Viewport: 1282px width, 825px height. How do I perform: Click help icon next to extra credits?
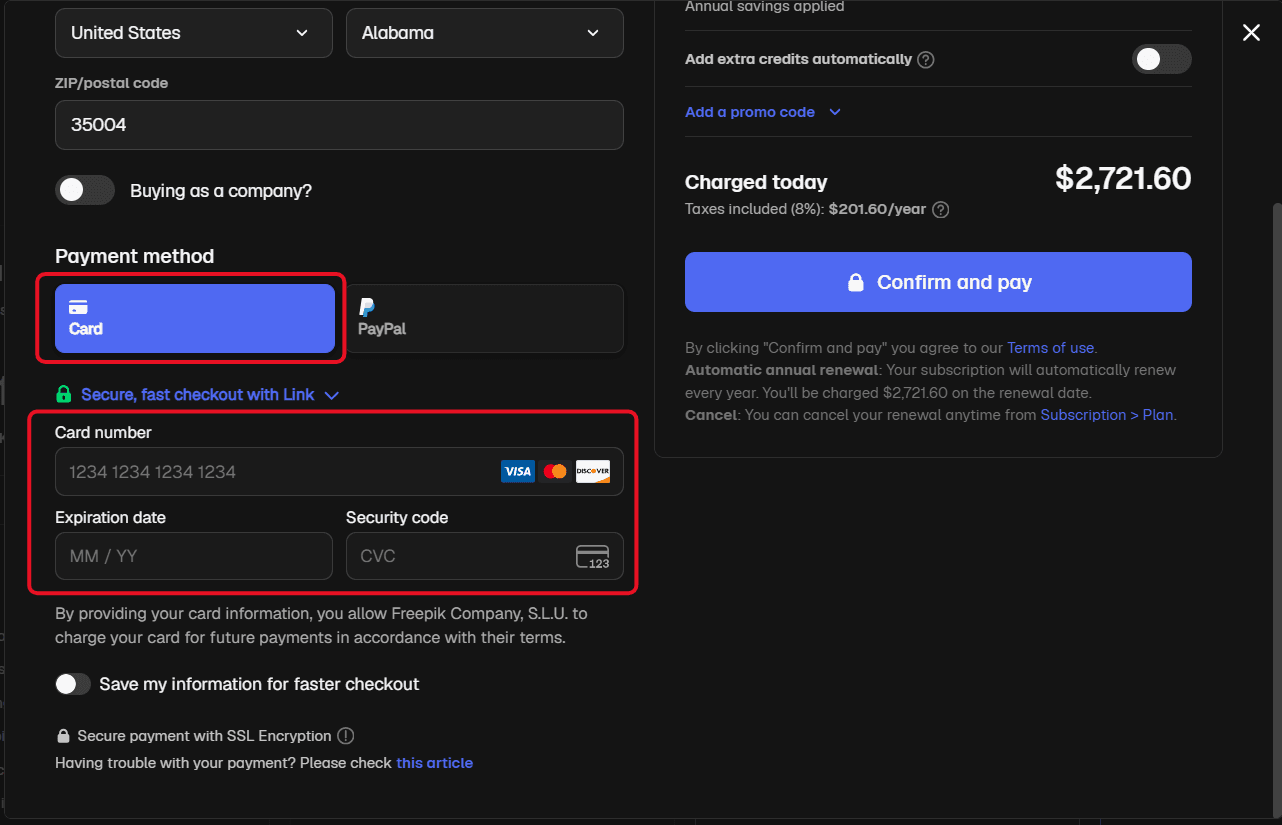[926, 59]
